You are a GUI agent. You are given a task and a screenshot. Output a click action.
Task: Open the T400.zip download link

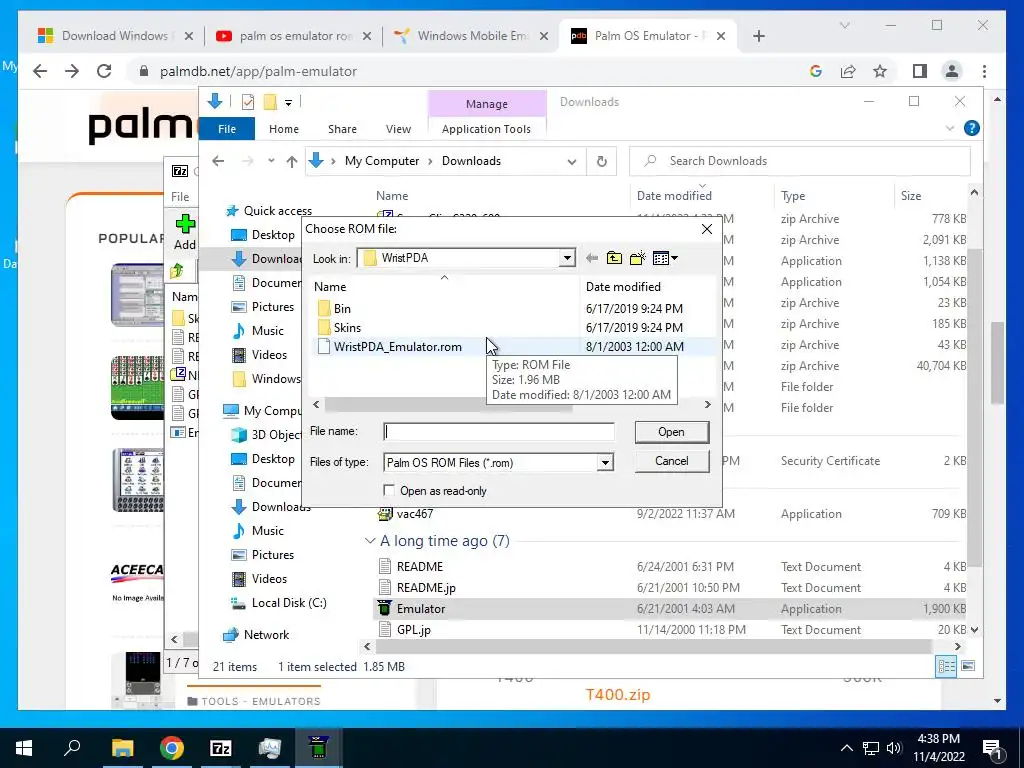[618, 694]
